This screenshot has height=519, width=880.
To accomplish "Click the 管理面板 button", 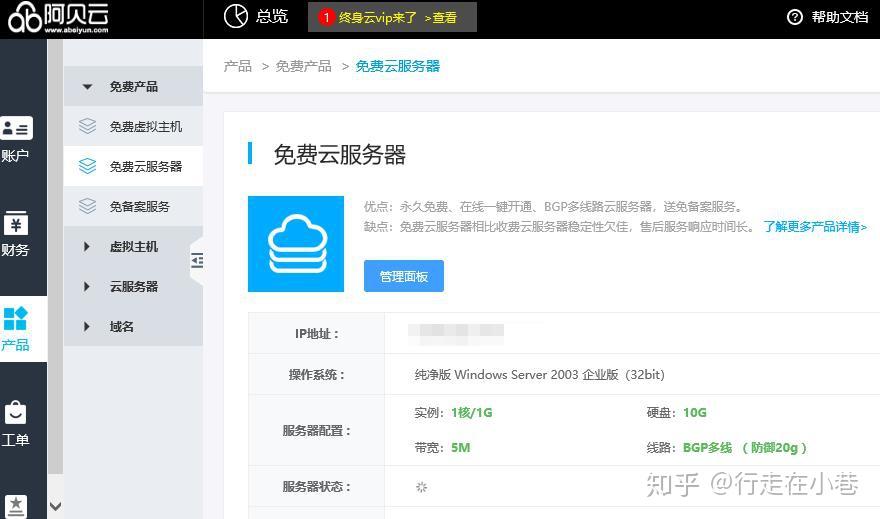I will point(404,276).
